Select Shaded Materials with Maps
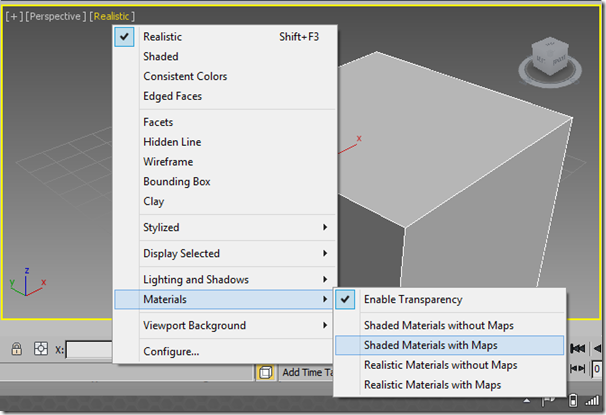 (430, 345)
